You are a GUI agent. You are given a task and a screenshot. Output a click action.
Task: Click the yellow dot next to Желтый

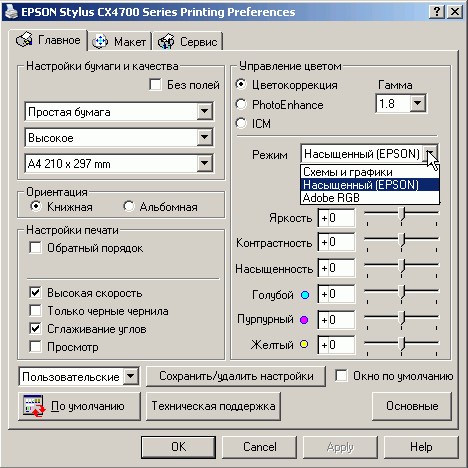[x=304, y=344]
